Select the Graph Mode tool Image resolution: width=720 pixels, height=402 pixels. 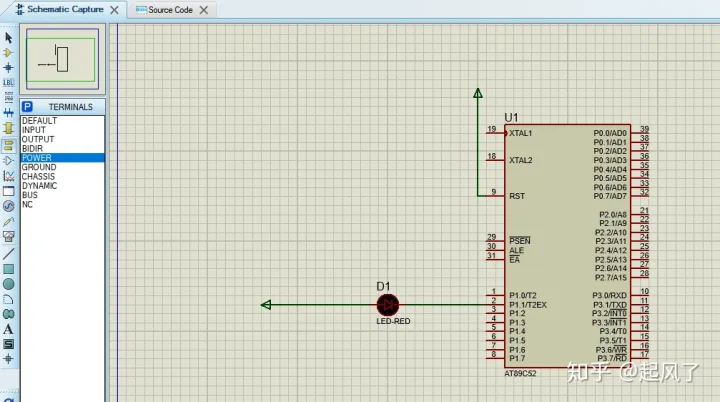tap(8, 176)
